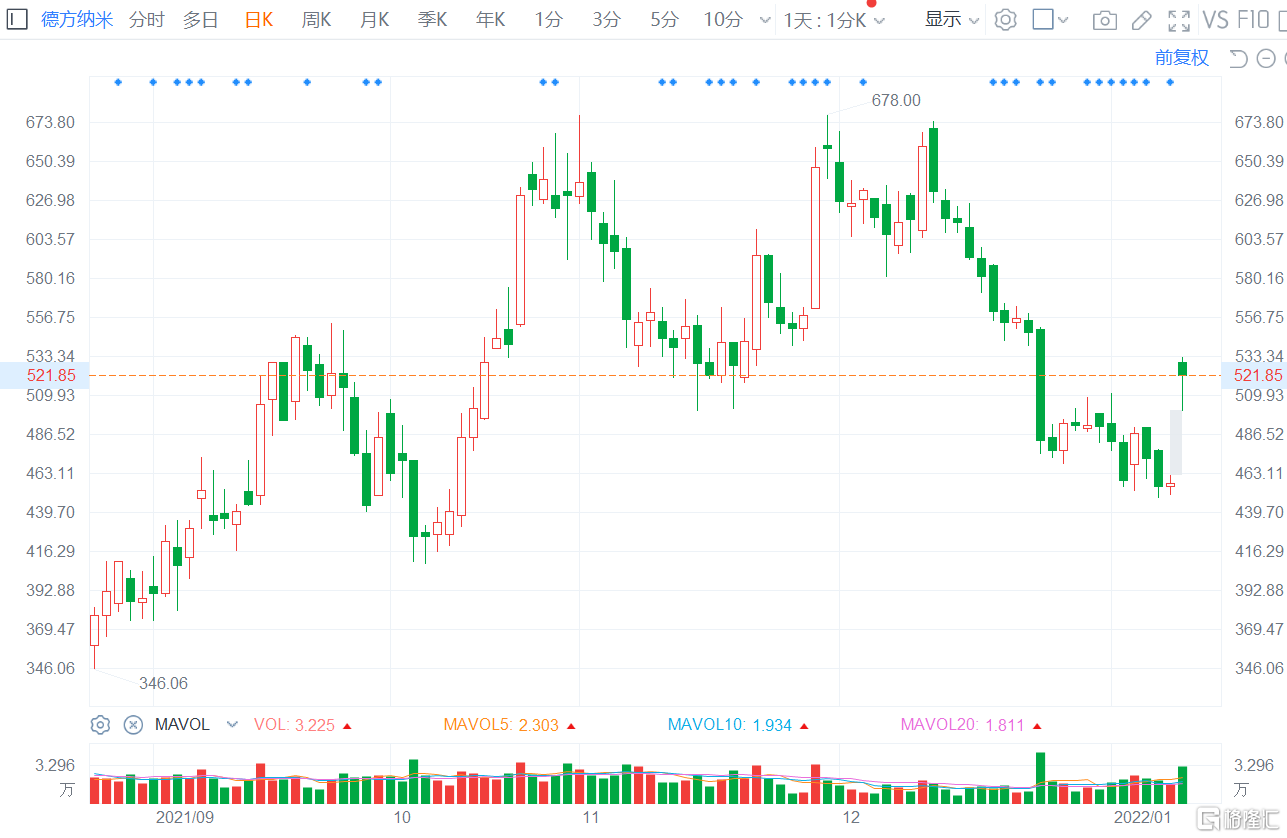Expand the MAVOL indicator dropdown
Screen dimensions: 1287x838
(232, 725)
